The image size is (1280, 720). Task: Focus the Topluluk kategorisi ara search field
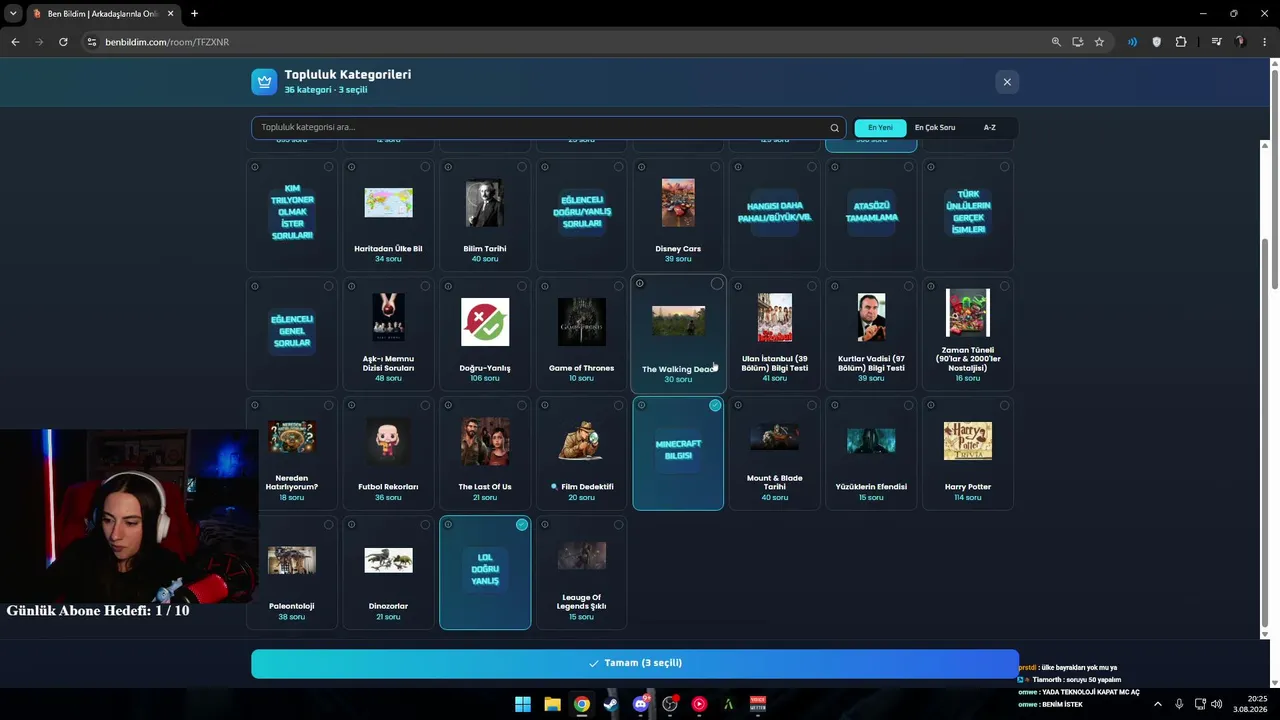(548, 128)
